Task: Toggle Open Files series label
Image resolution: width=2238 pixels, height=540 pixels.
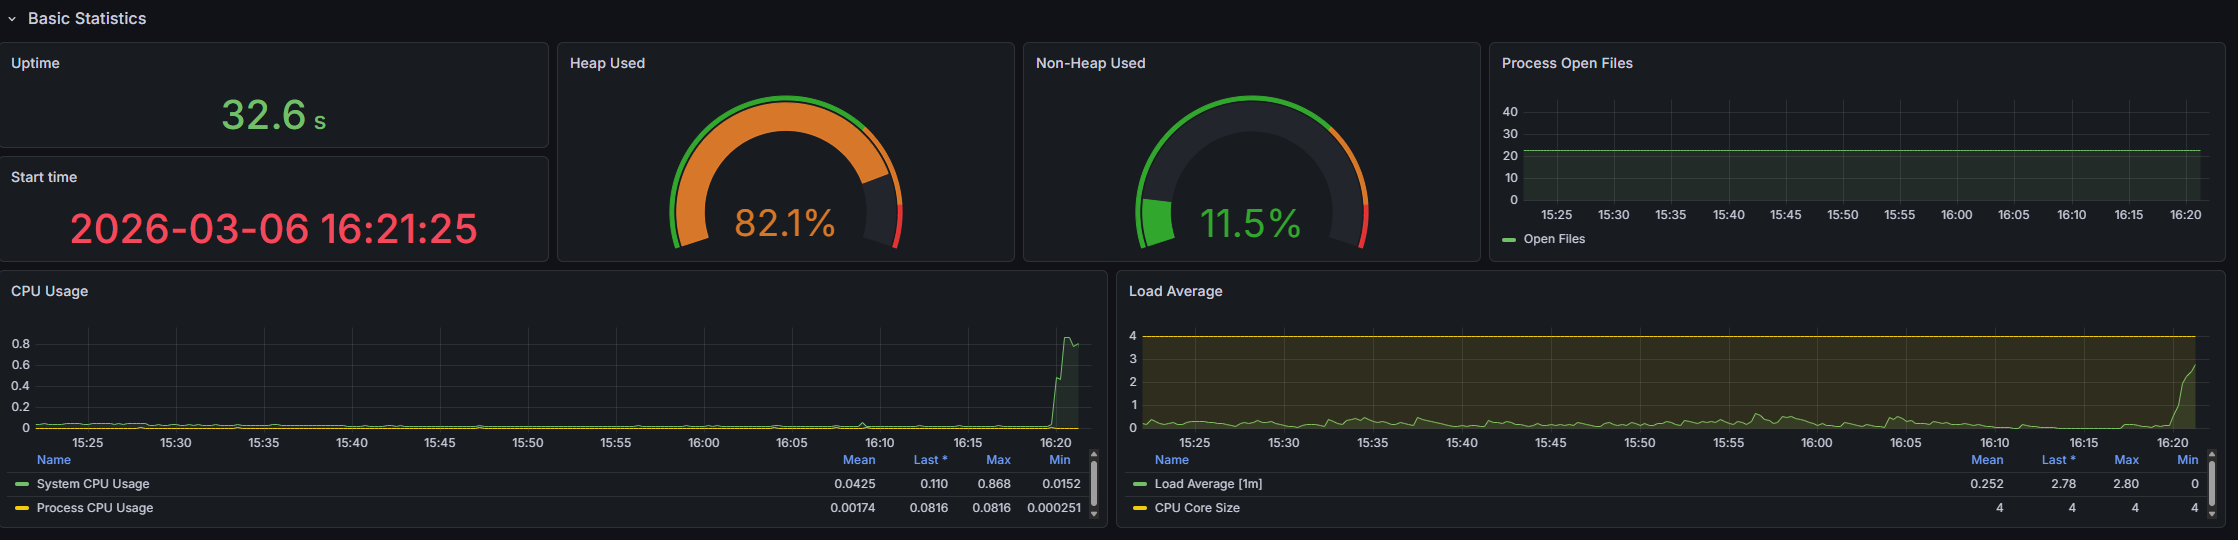Action: coord(1554,239)
